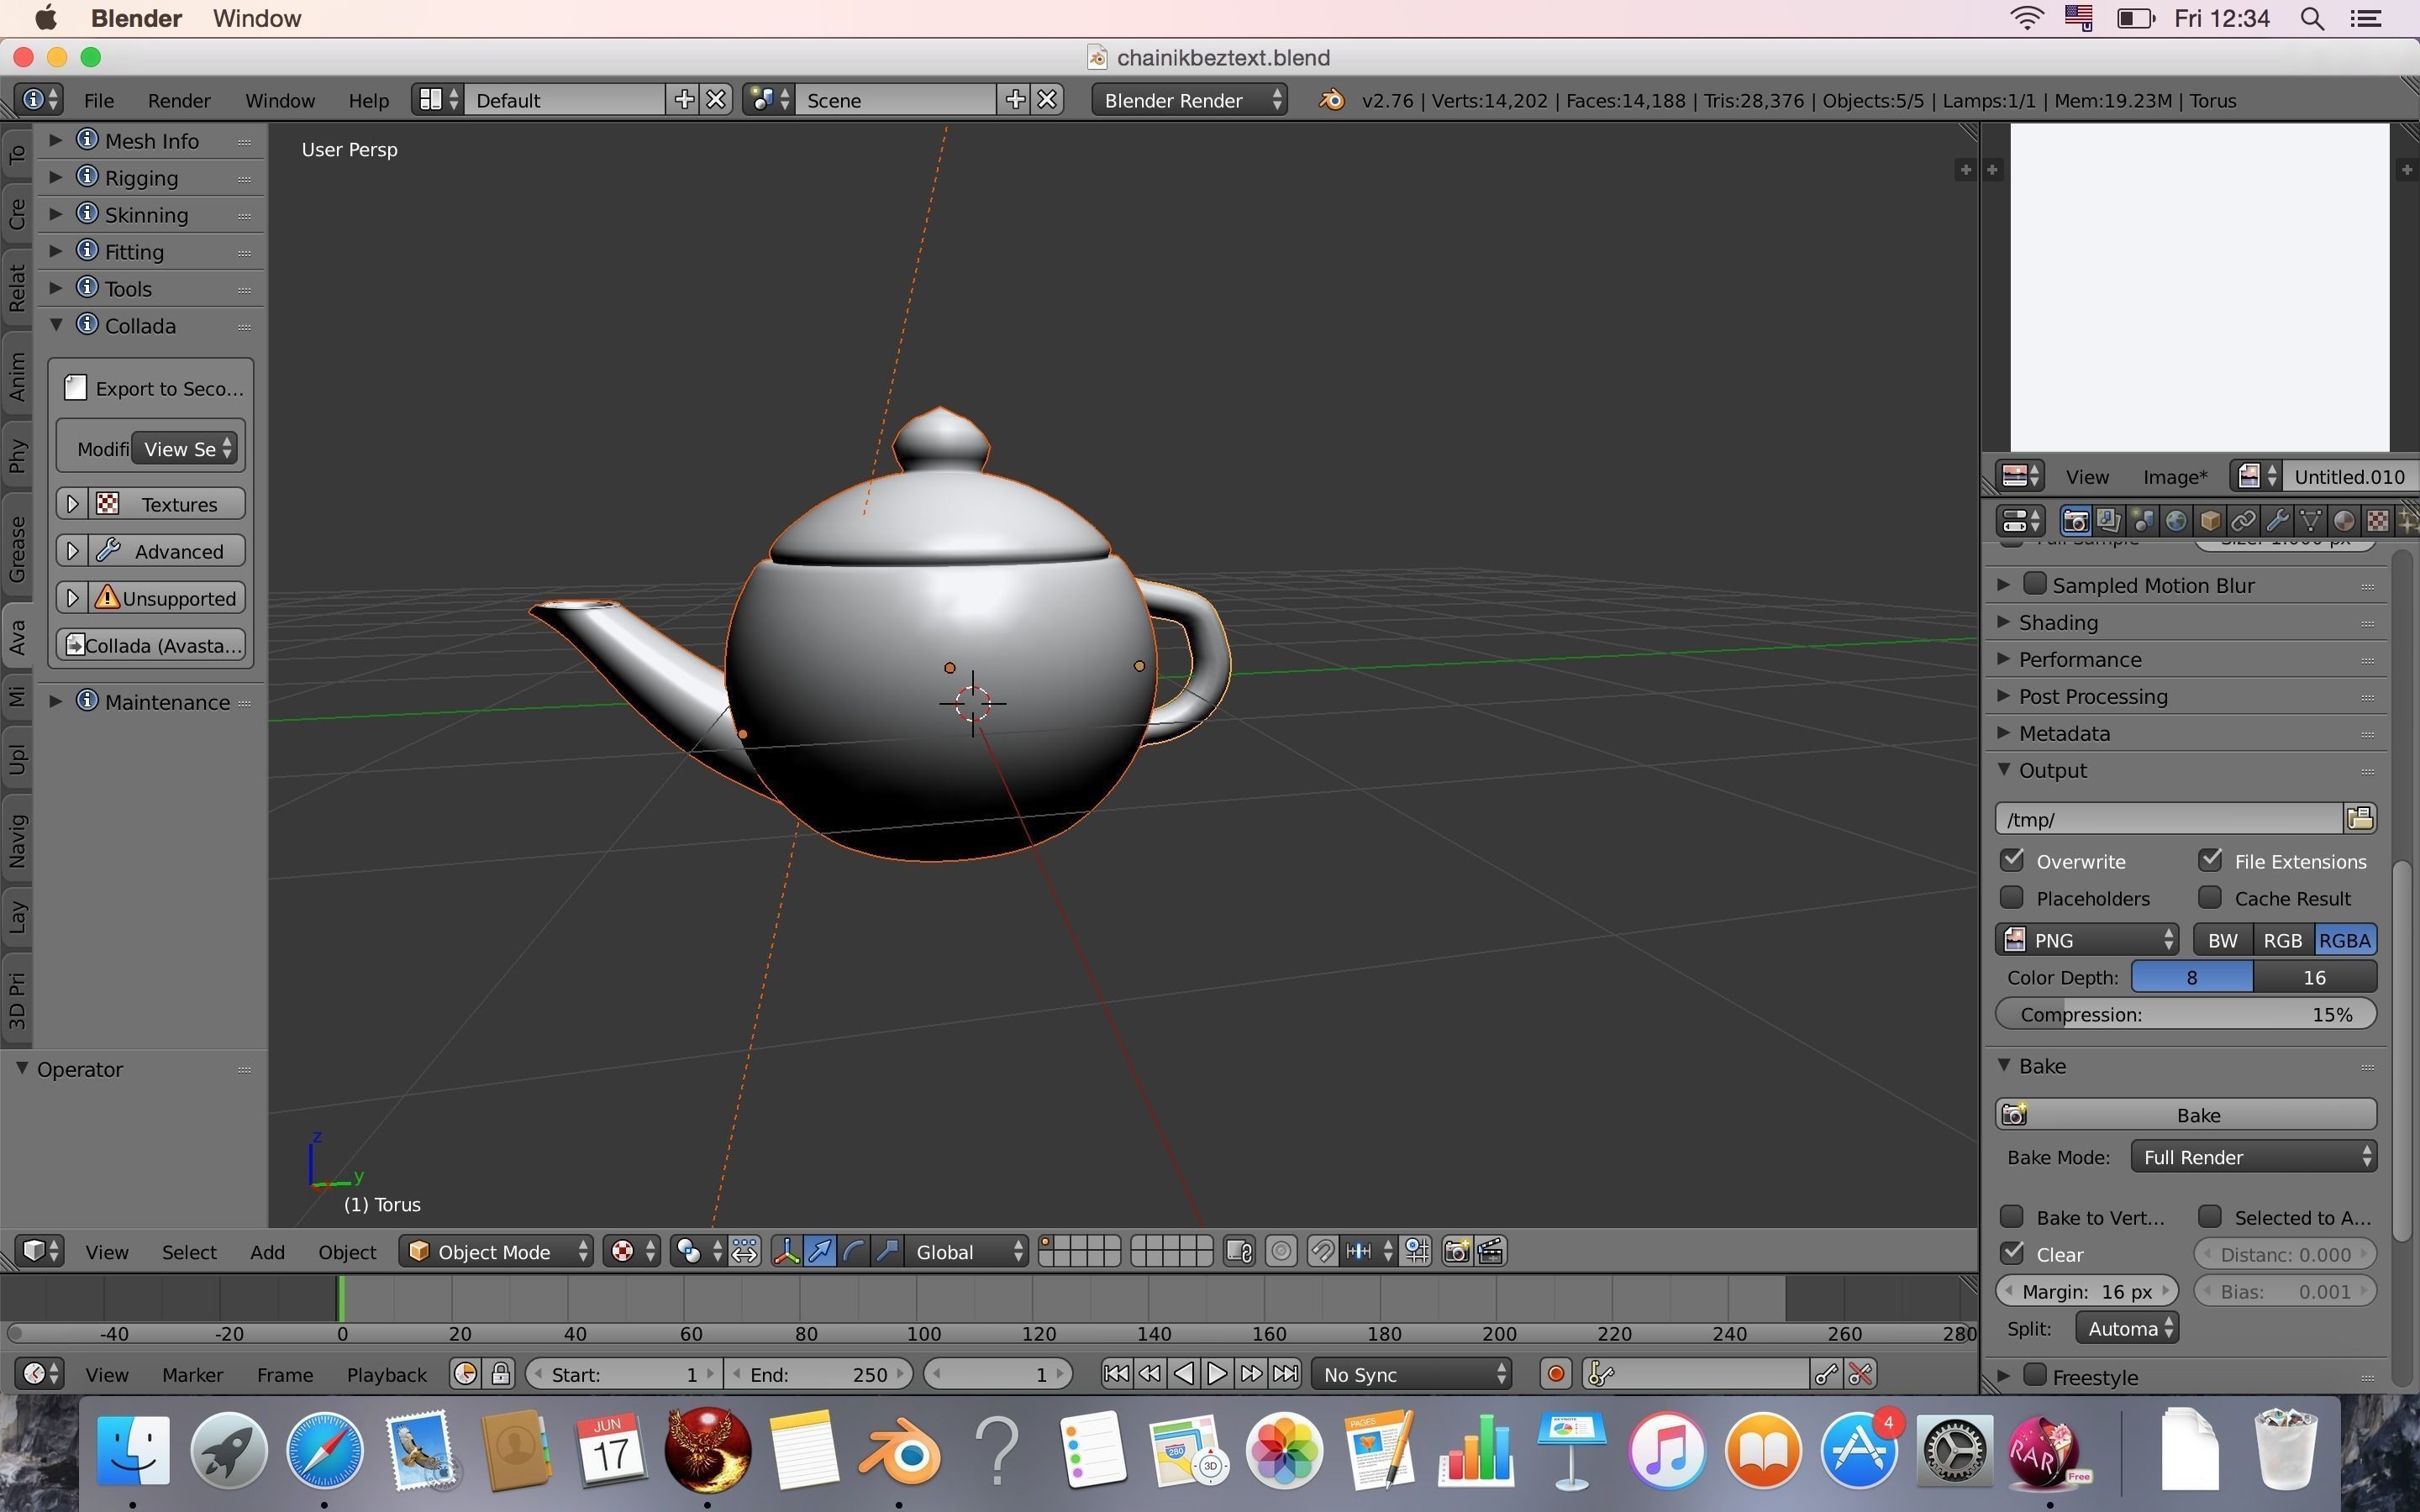
Task: Expand the Shading render panel
Action: click(2004, 621)
